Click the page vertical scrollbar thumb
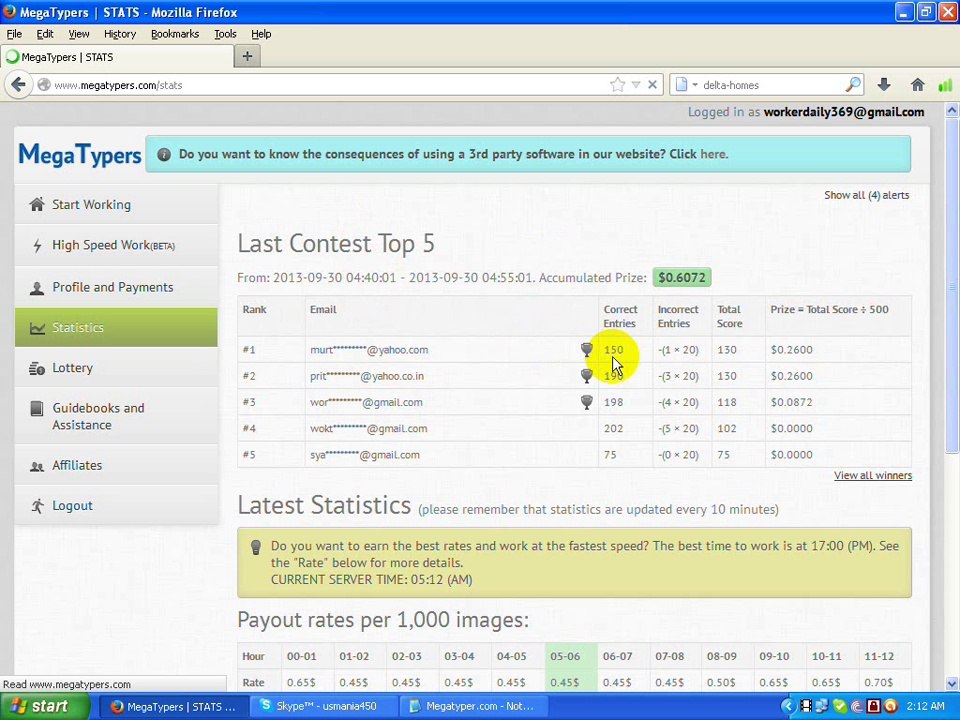 pos(952,286)
